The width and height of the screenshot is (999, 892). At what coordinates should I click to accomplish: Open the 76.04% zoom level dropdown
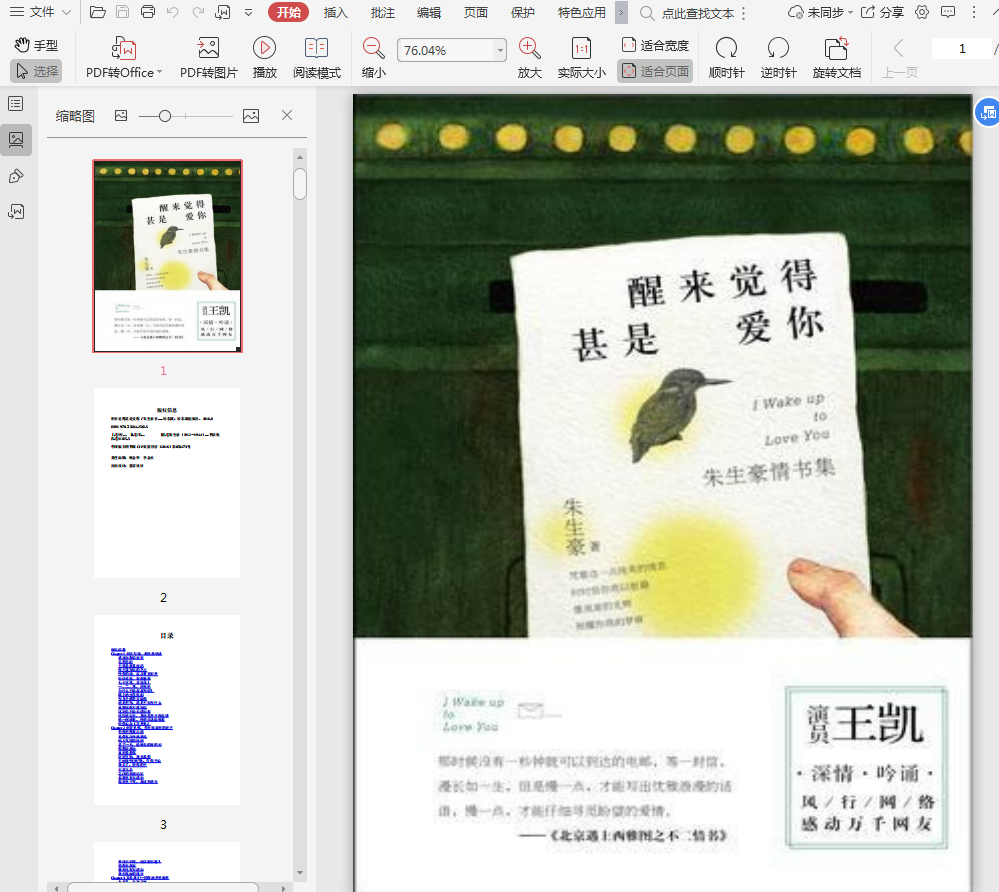(x=500, y=51)
